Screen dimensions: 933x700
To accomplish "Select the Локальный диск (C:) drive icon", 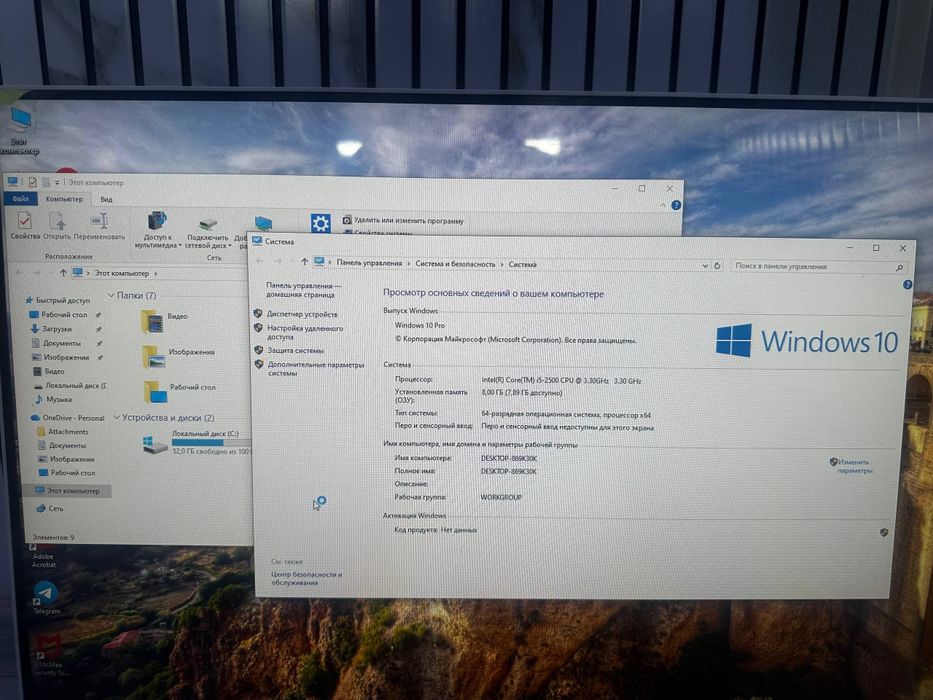I will click(x=155, y=445).
